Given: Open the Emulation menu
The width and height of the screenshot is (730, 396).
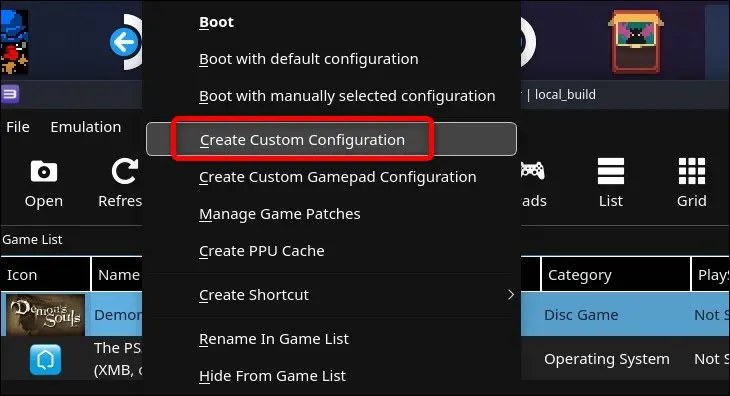Looking at the screenshot, I should 86,127.
